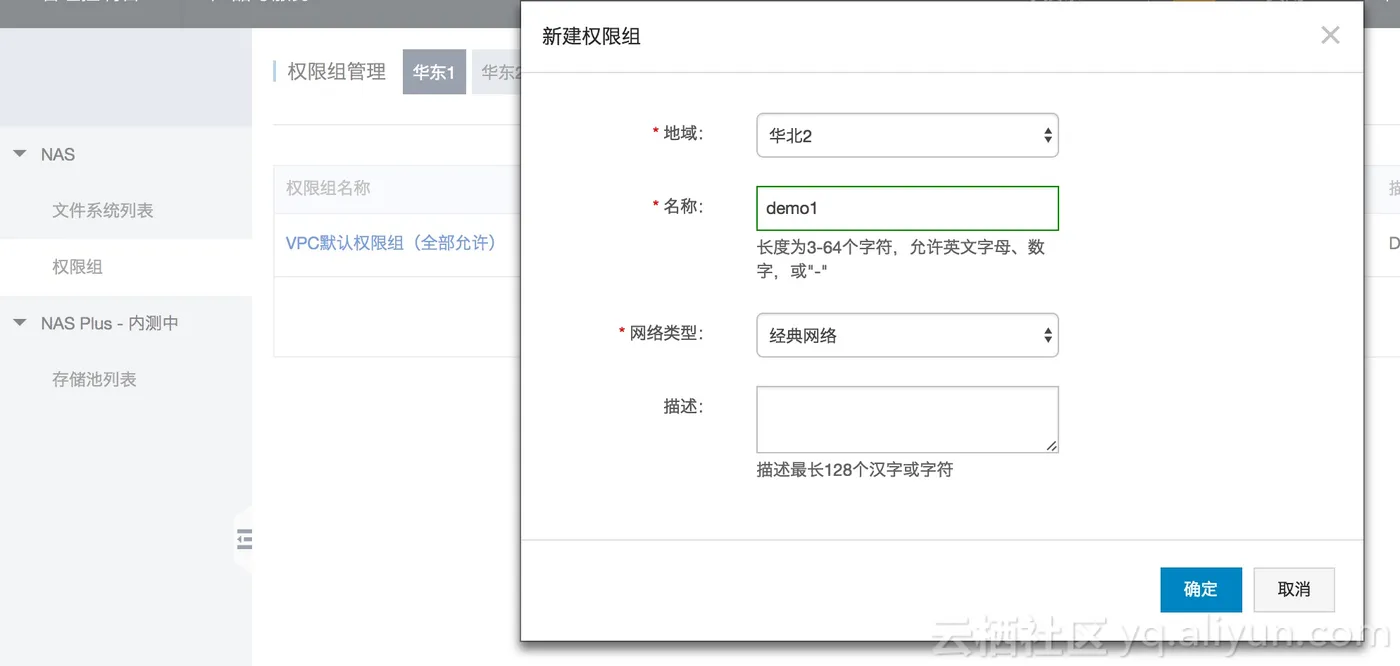Close the 新建权限组 dialog with X
Screen dimensions: 1400x666
(x=1329, y=36)
